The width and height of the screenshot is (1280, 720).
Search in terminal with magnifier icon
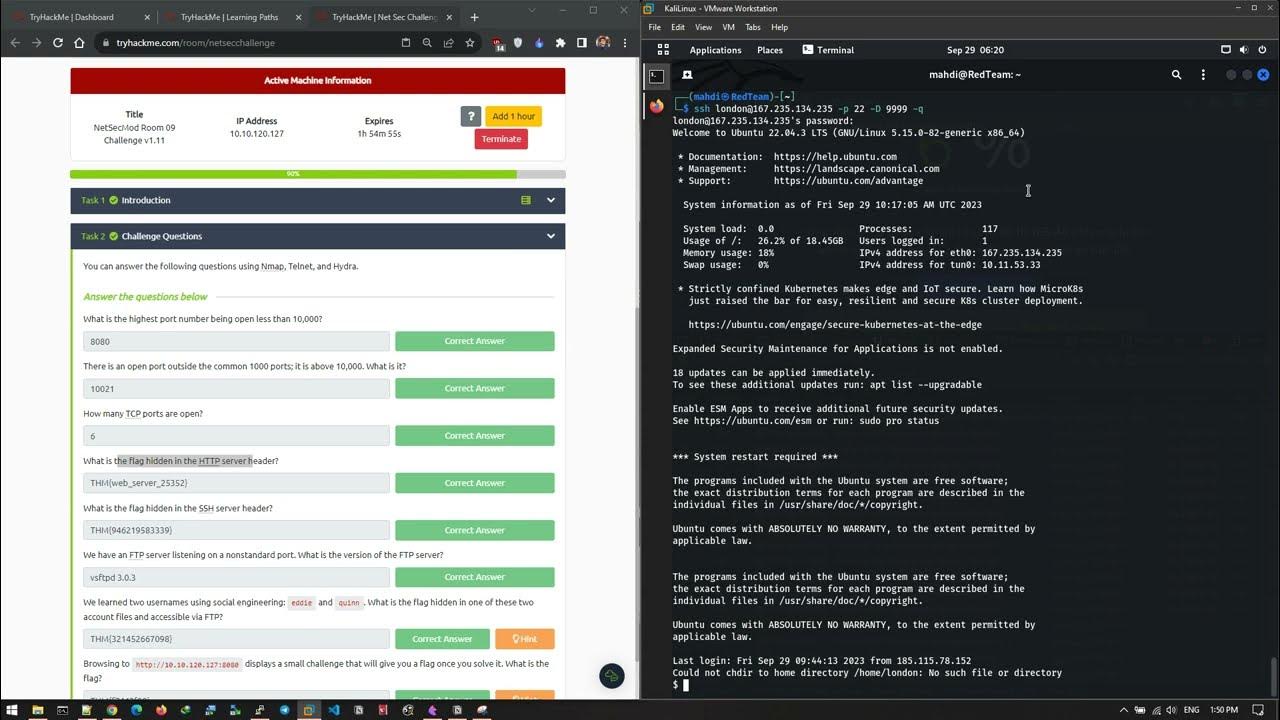tap(1176, 75)
